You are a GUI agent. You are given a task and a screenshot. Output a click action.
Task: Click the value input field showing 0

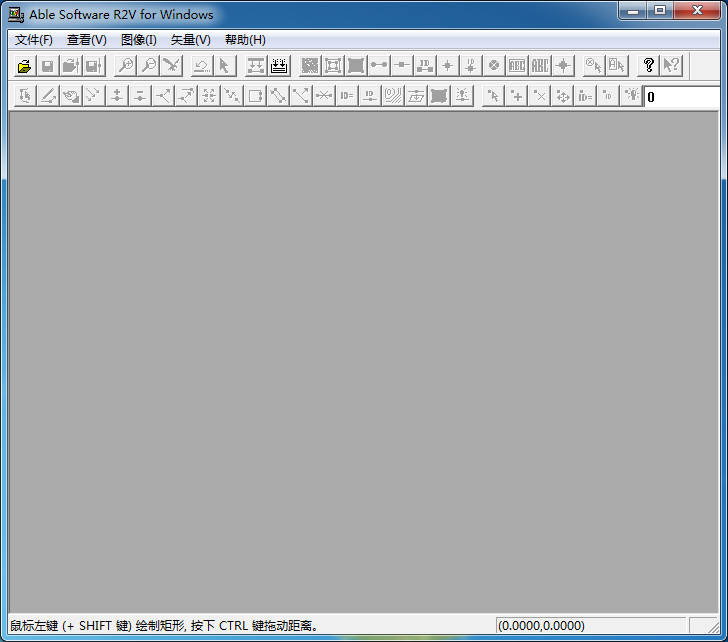click(x=682, y=97)
